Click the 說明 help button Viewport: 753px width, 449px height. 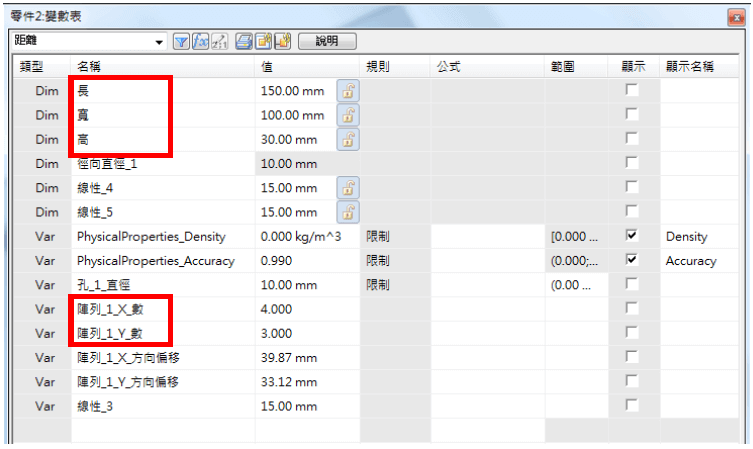327,42
